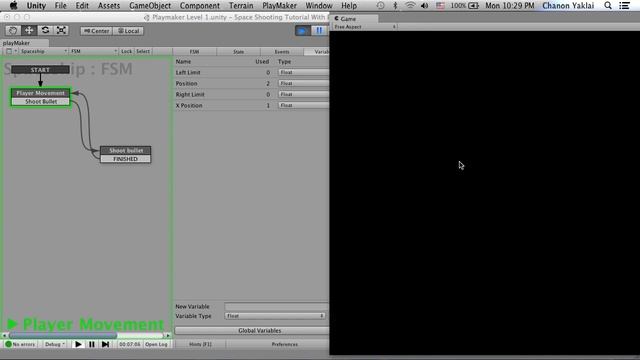Select the Shoot bullet state node

tap(126, 150)
